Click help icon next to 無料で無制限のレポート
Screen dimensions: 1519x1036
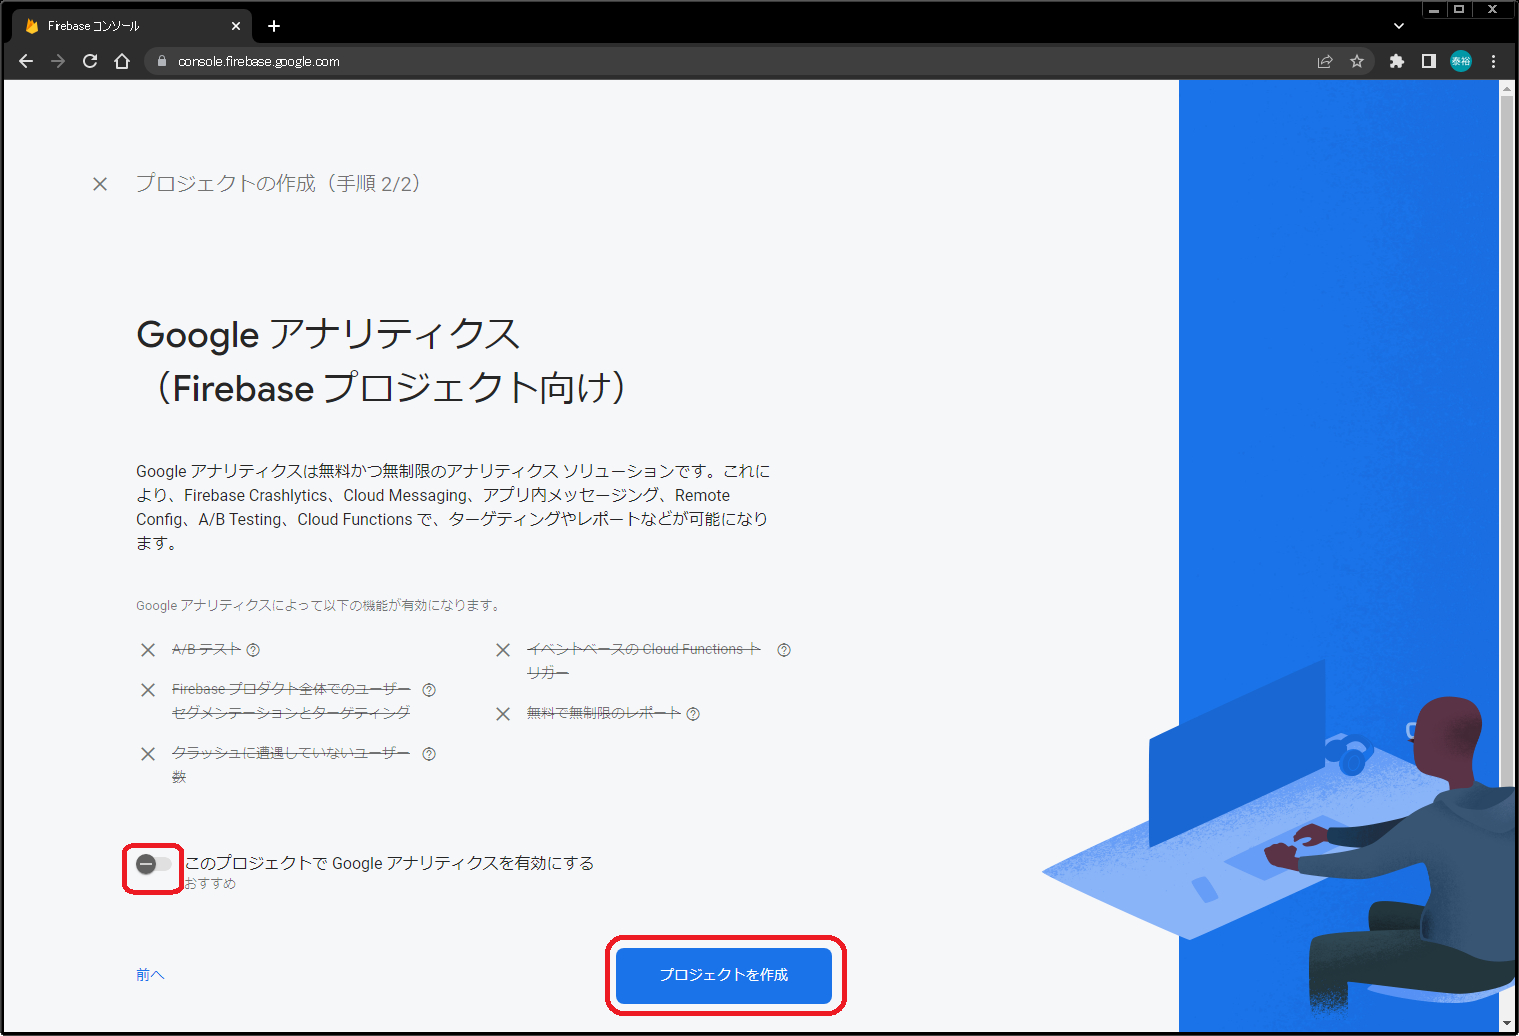coord(693,714)
